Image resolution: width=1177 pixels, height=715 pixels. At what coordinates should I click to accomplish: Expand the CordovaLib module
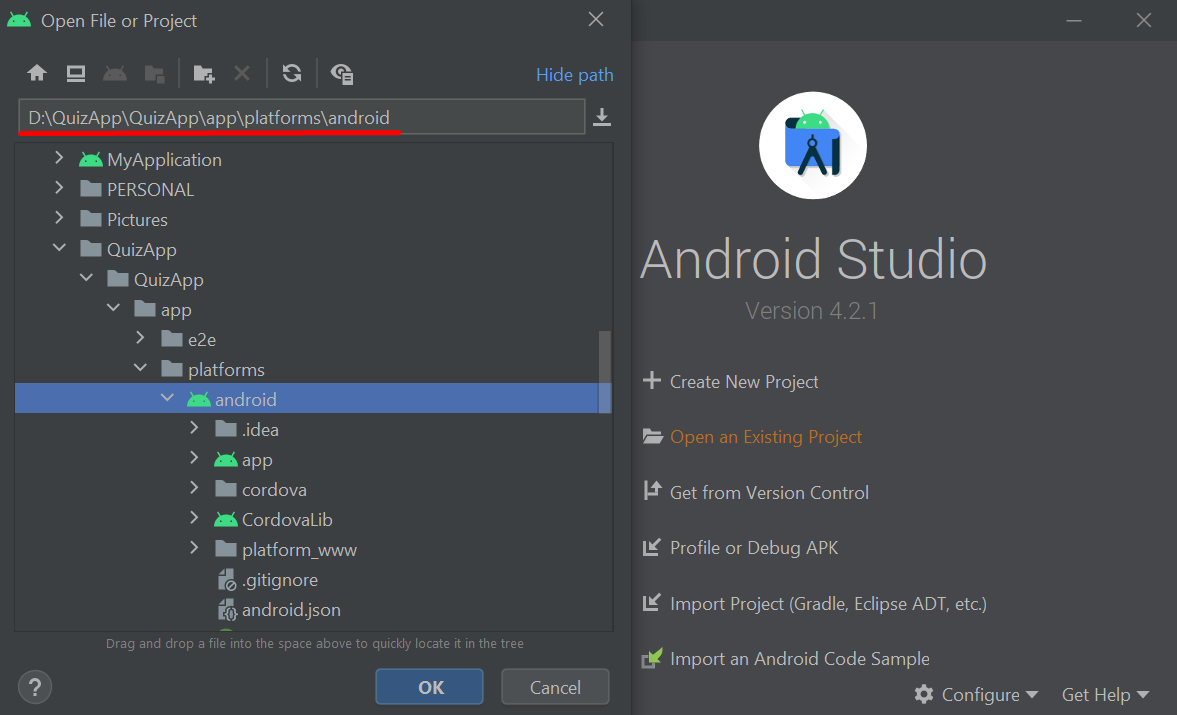click(194, 518)
